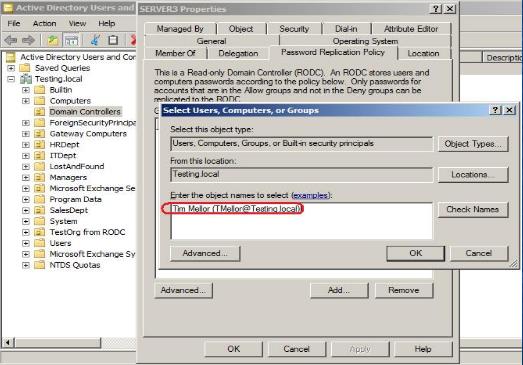Expand the LostAndFound container
This screenshot has width=523, height=365.
[26, 166]
